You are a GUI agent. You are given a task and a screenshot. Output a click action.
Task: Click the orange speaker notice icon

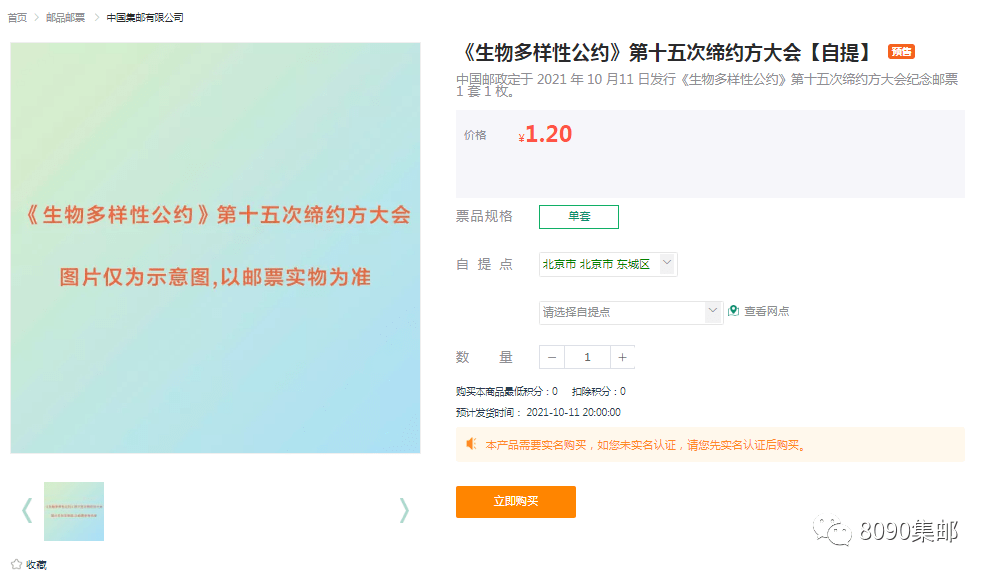[471, 444]
